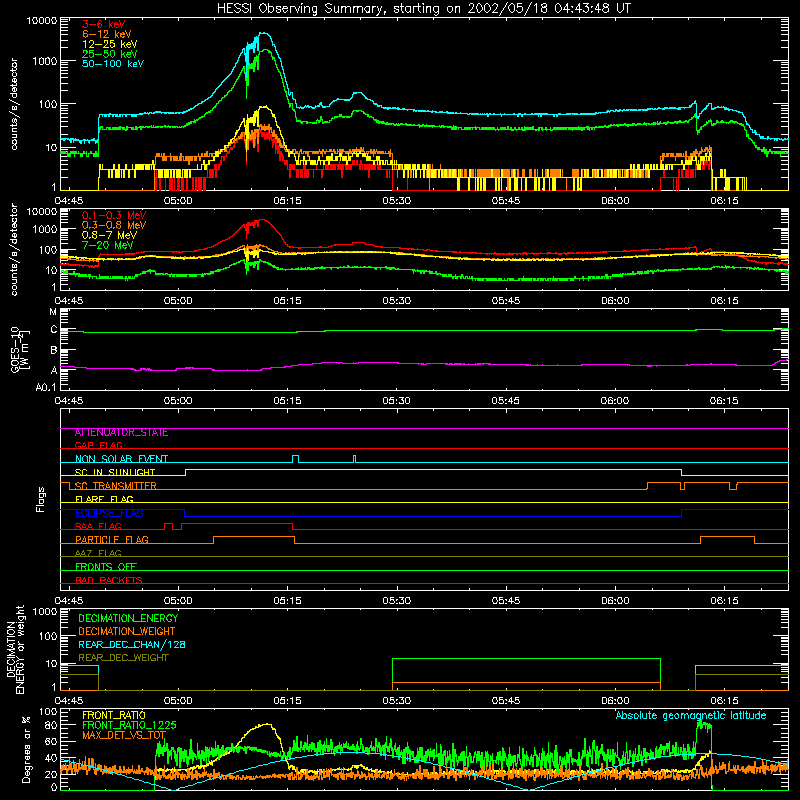The width and height of the screenshot is (800, 800).
Task: Pick the GAP_FLAG label
Action: 98,445
